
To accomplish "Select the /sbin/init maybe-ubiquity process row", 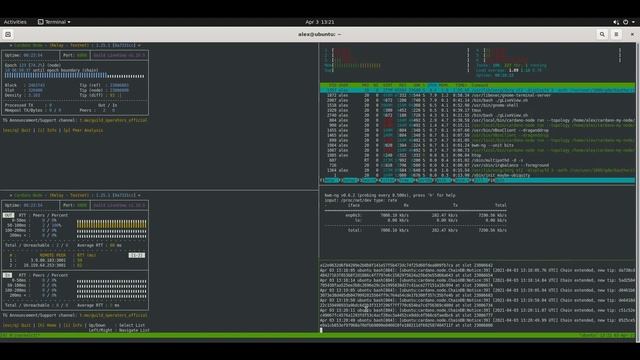I will click(478, 175).
